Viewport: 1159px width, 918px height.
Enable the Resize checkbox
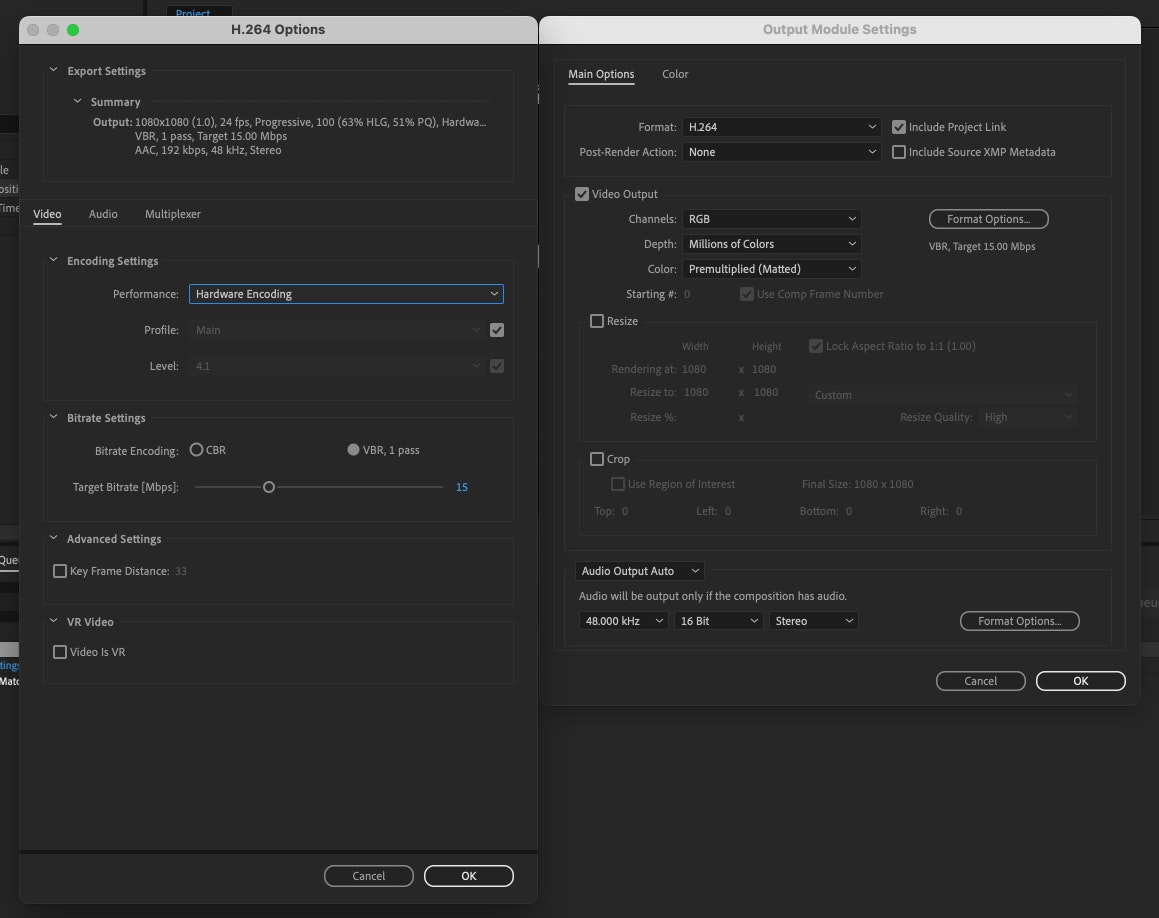pos(597,321)
